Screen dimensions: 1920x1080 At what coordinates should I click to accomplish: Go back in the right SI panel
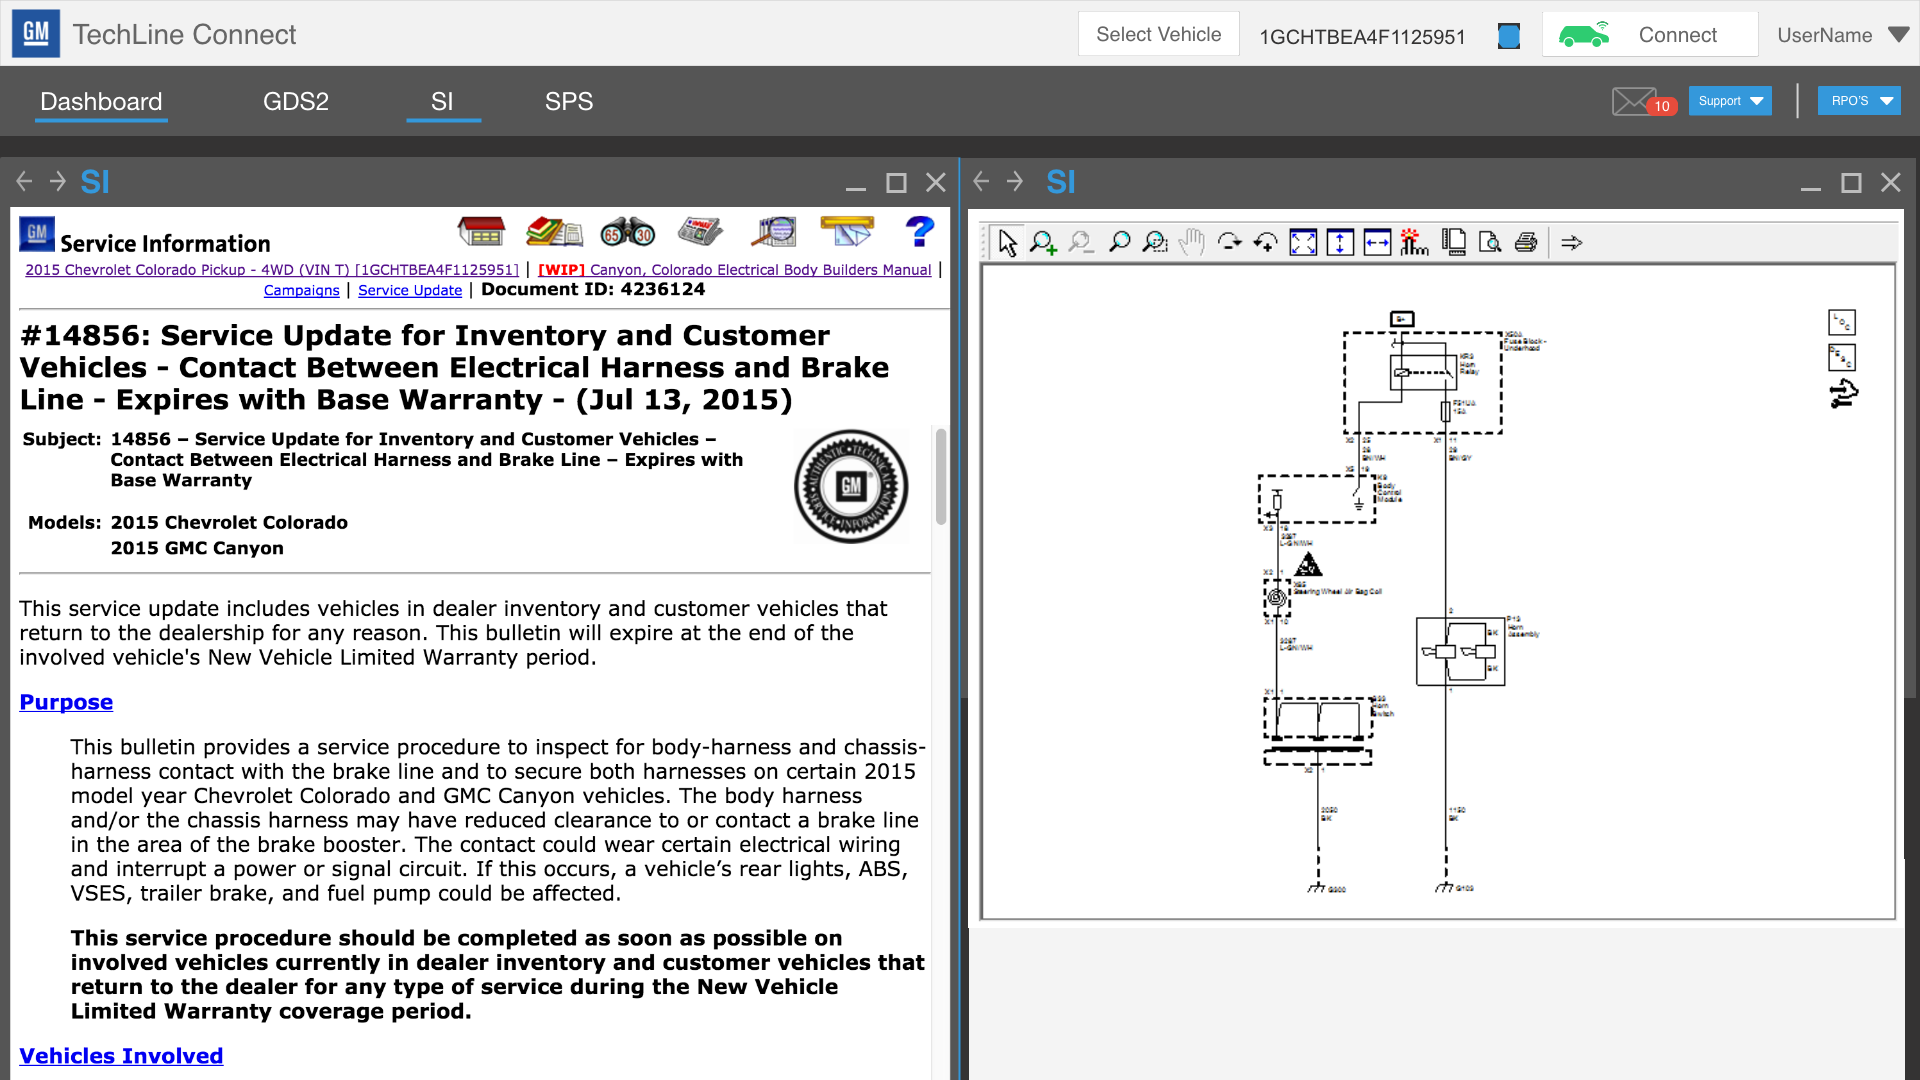981,182
